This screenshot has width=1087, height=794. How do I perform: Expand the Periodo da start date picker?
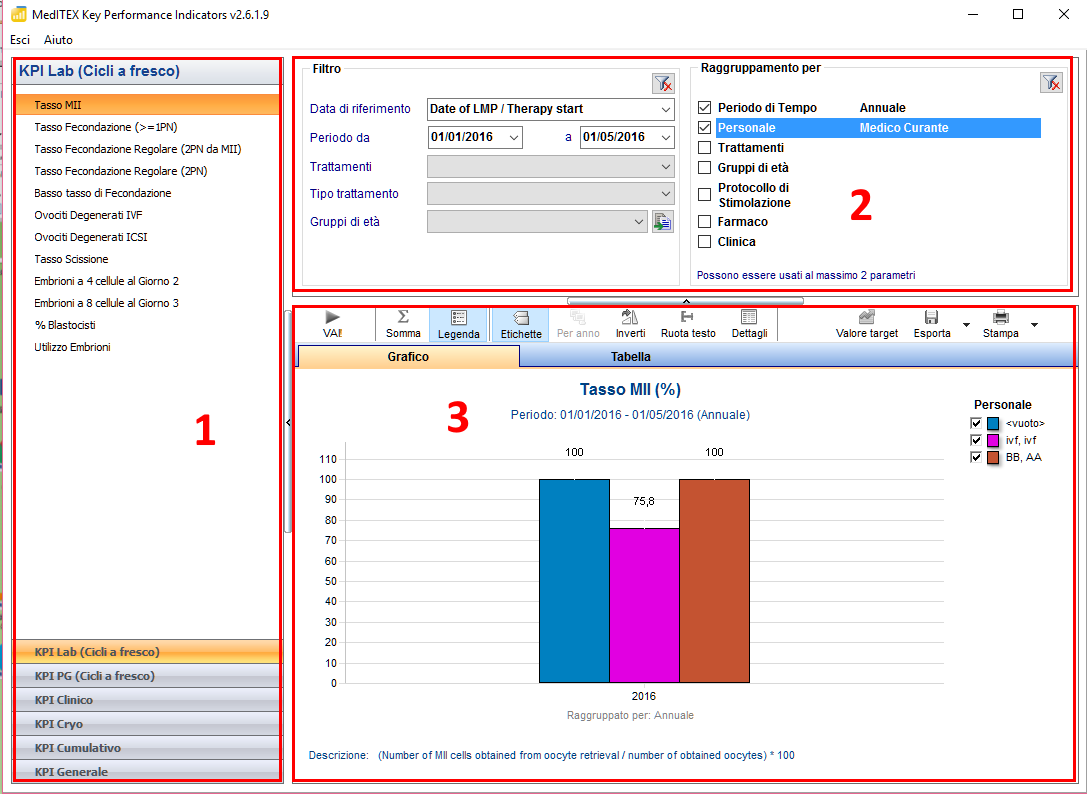[514, 137]
